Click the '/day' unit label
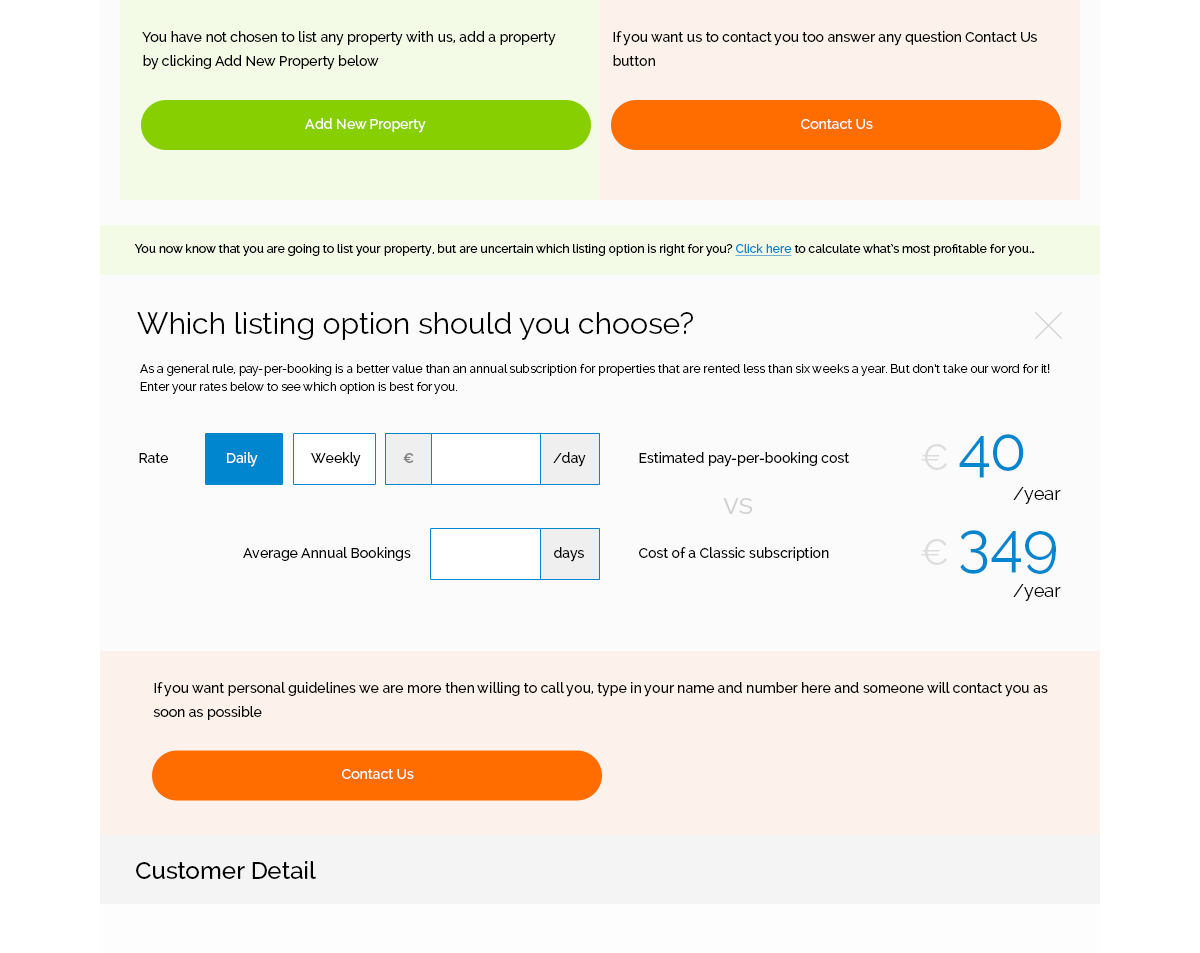The width and height of the screenshot is (1200, 953). (x=570, y=459)
